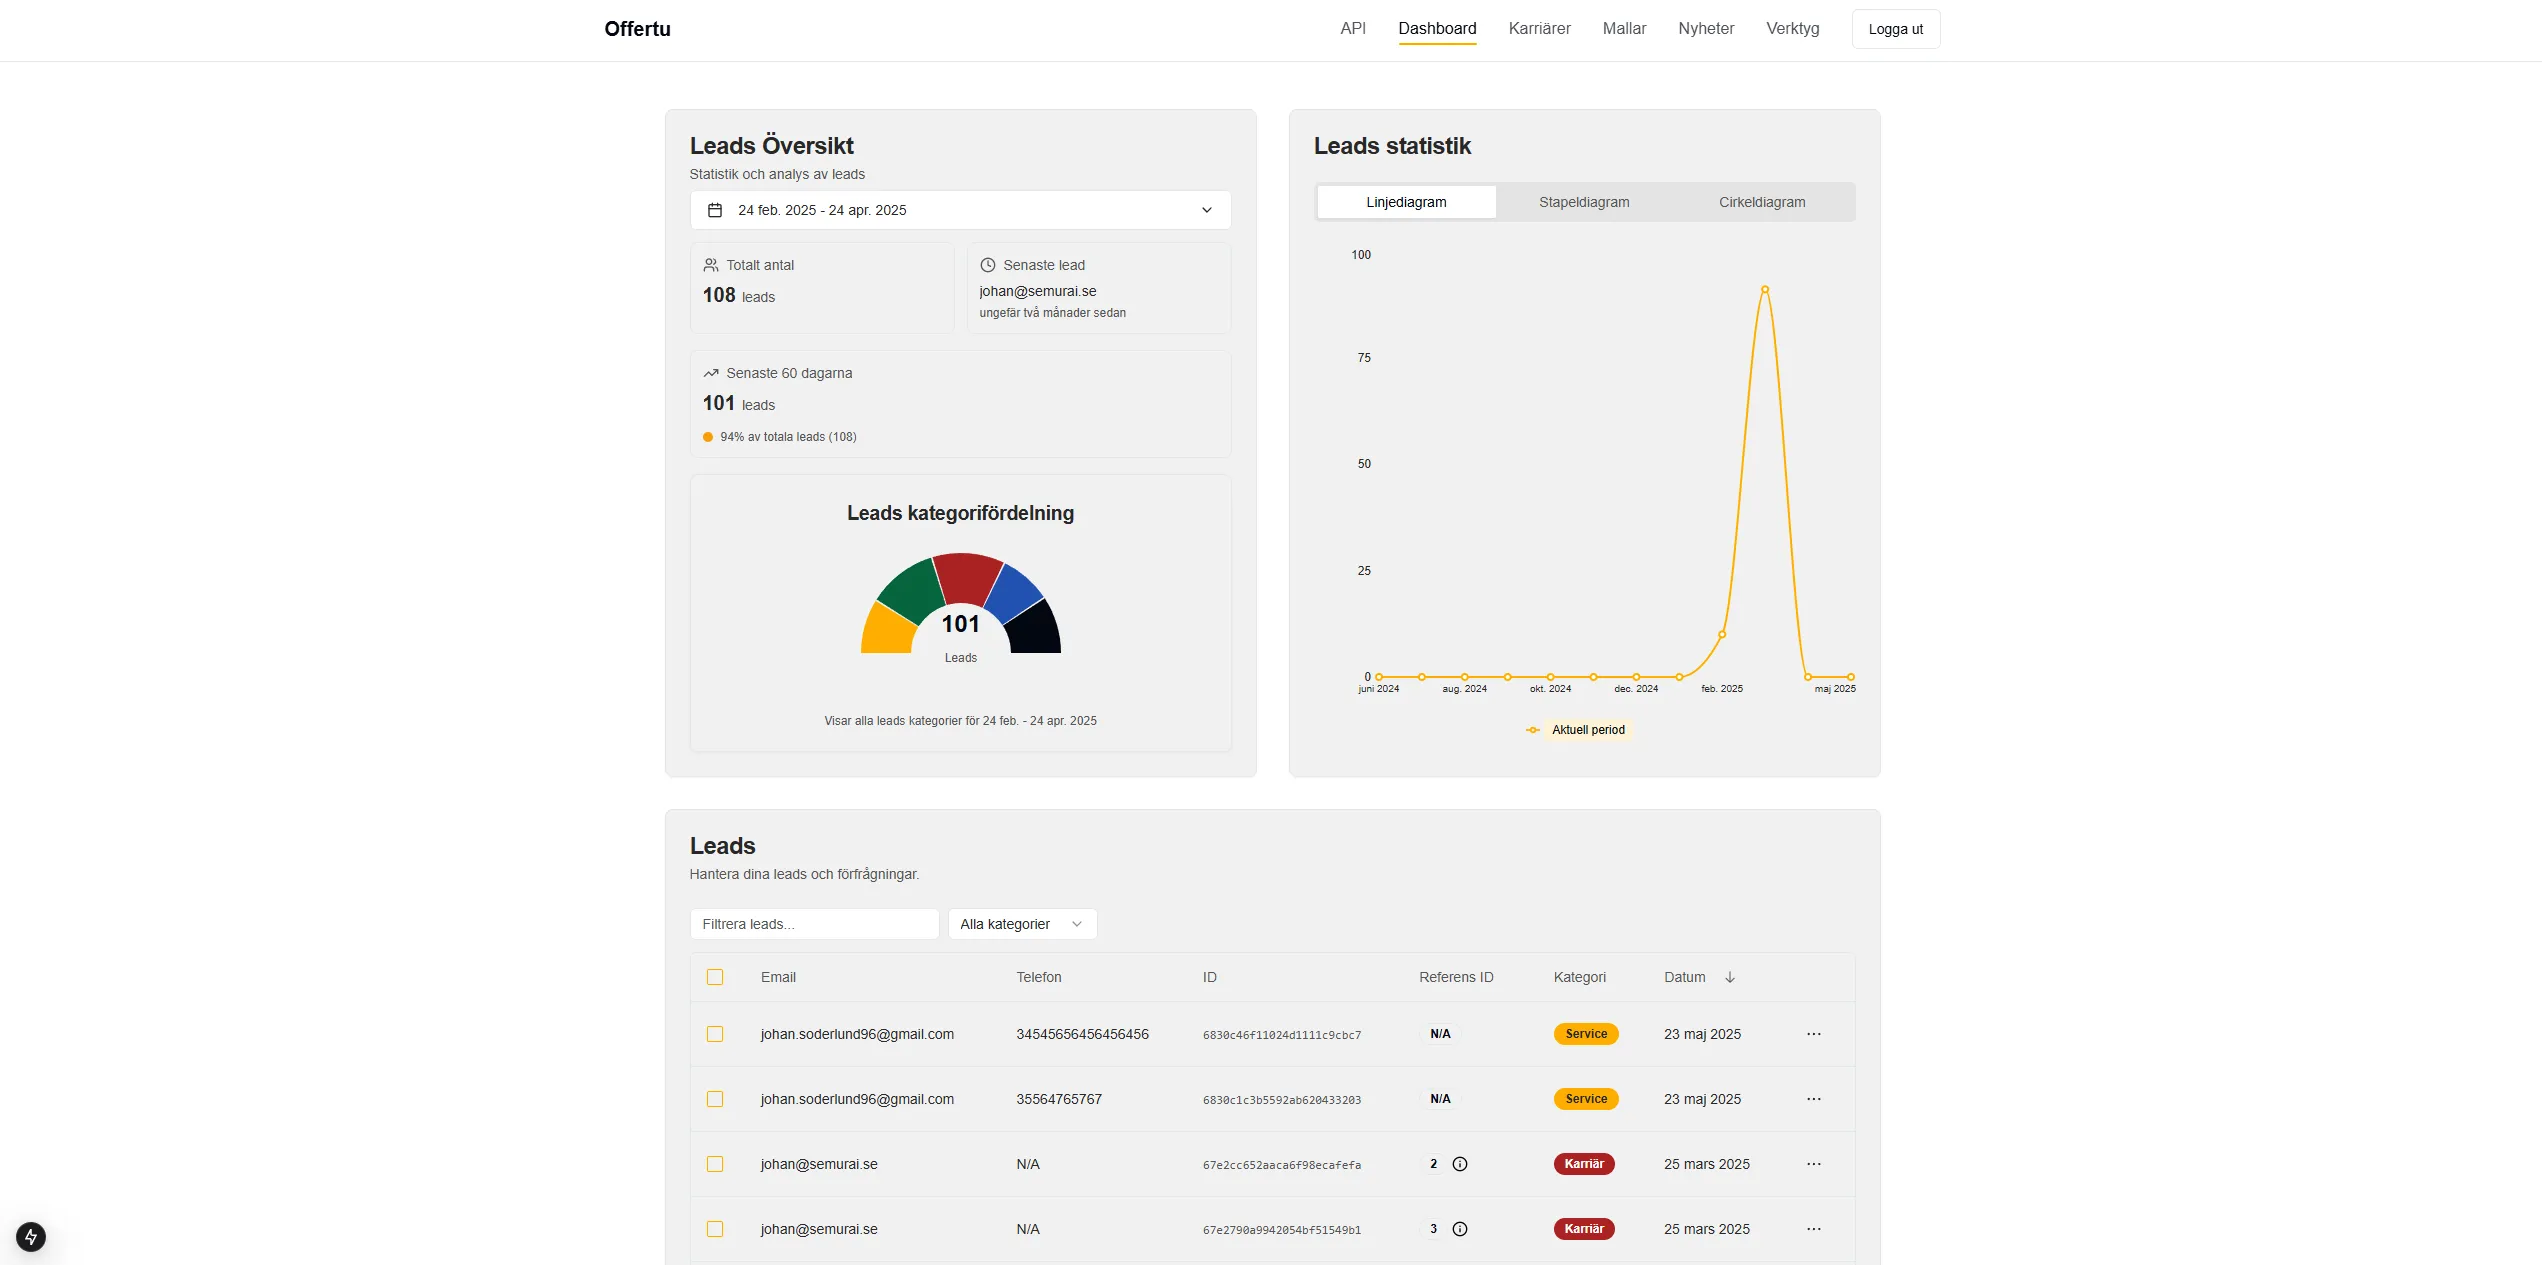Open Mallar in top navigation
2542x1265 pixels.
(x=1624, y=28)
